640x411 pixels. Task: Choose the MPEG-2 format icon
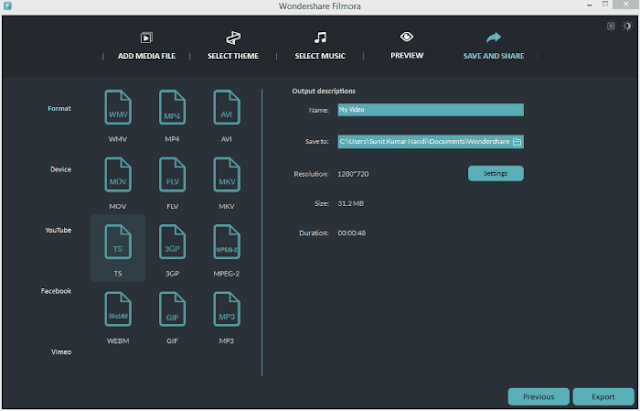point(227,242)
